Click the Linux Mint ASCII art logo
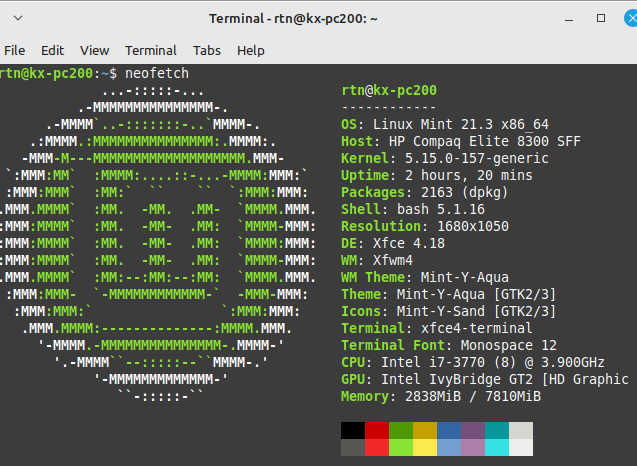Screen dimensions: 637x466 [158, 243]
